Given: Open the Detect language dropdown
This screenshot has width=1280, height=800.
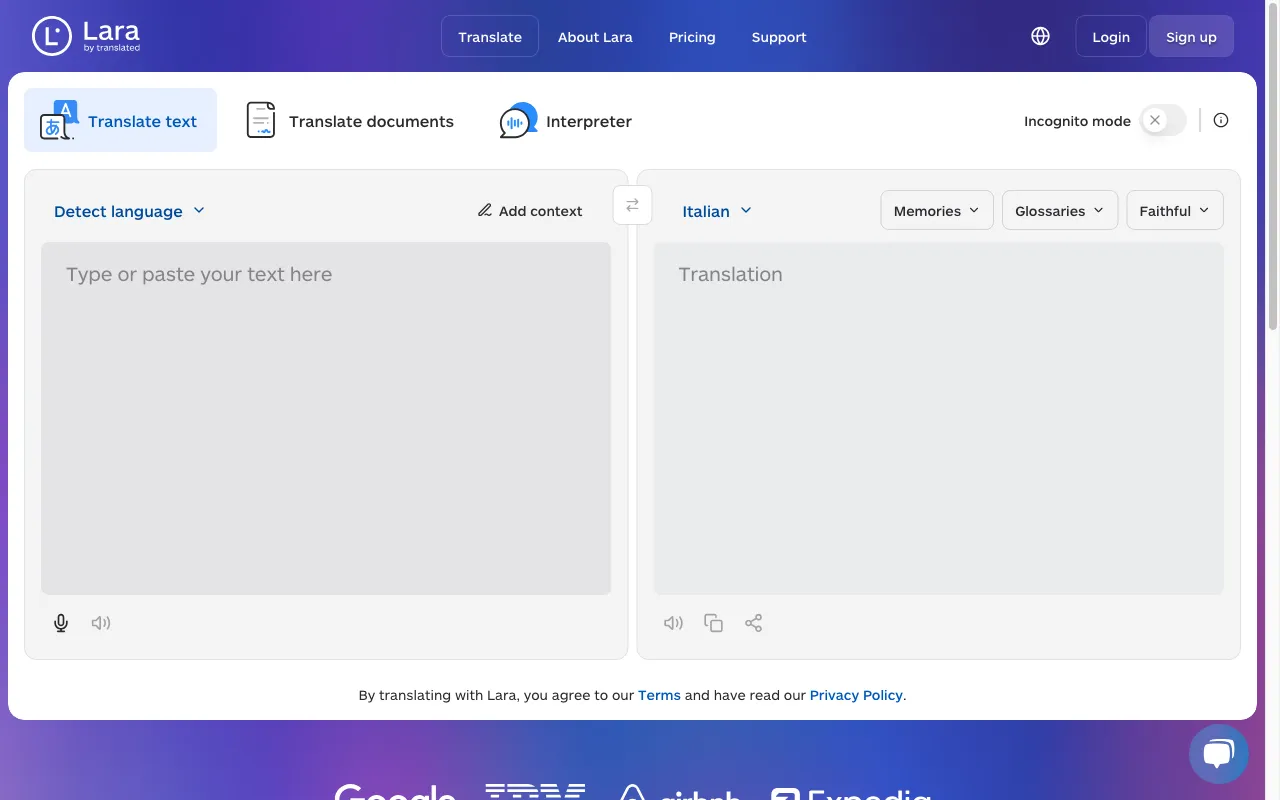Looking at the screenshot, I should click(x=129, y=211).
